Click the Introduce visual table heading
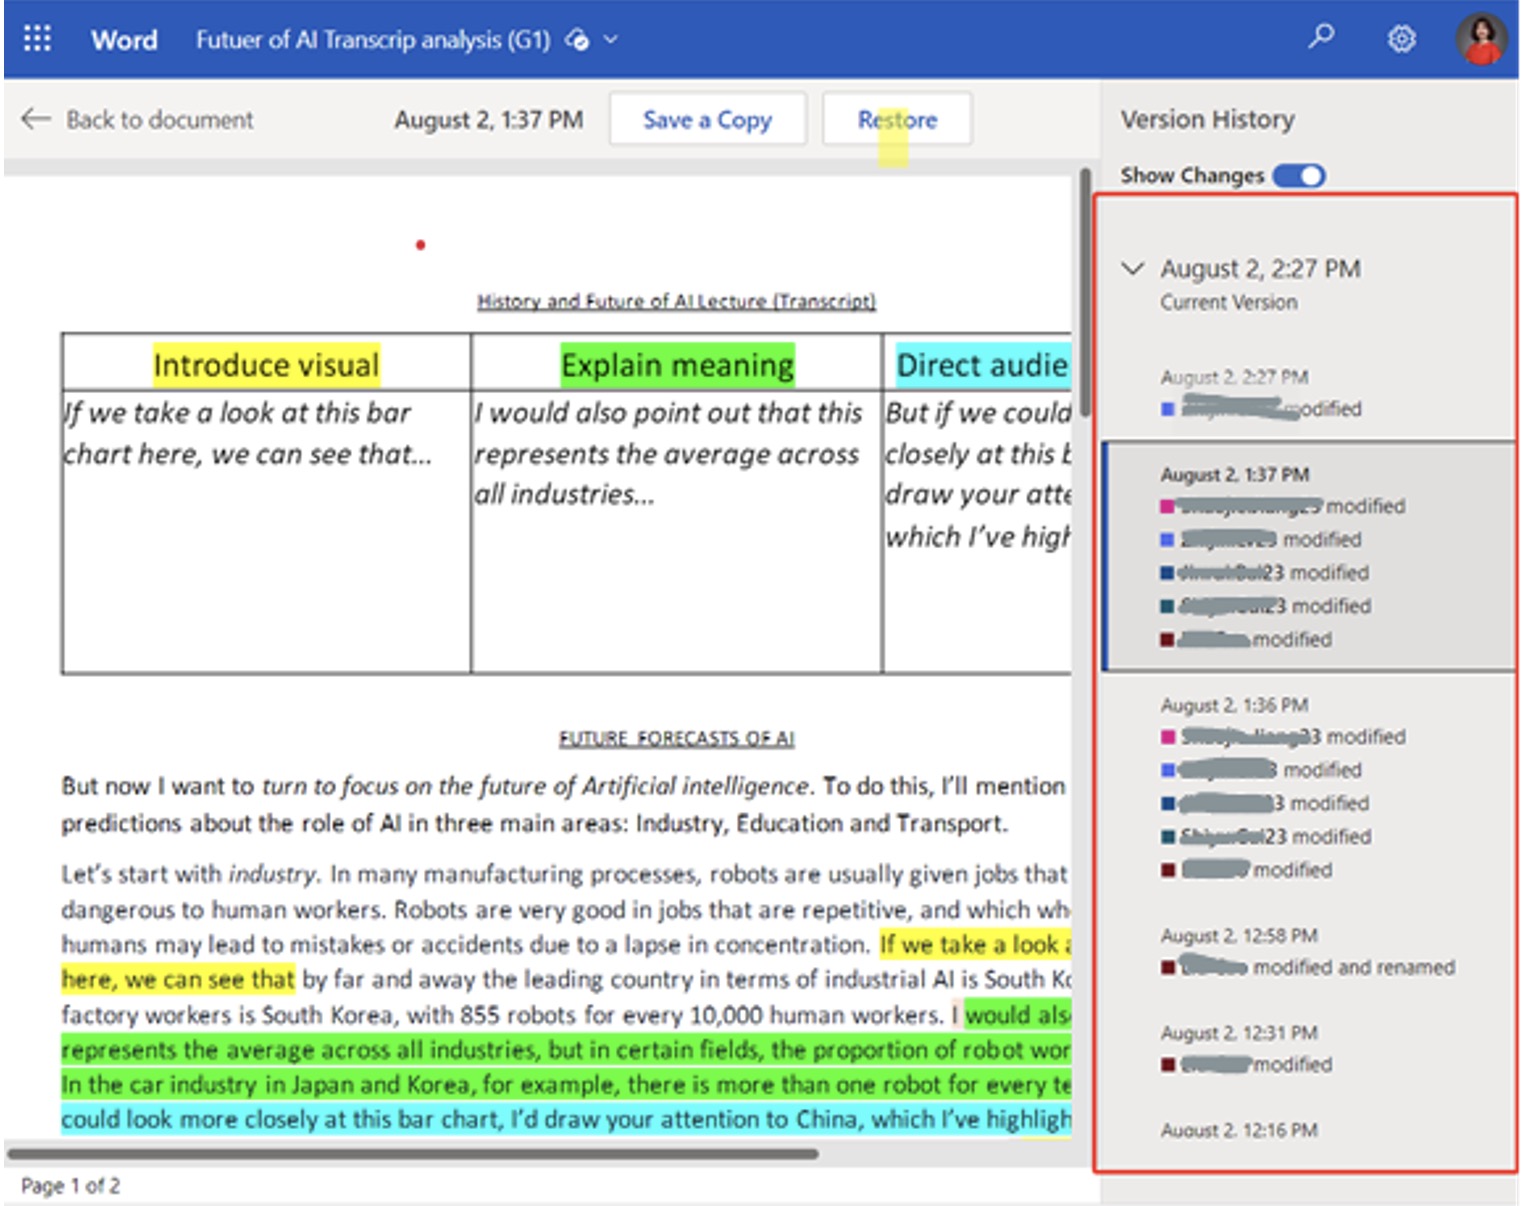 pos(266,365)
